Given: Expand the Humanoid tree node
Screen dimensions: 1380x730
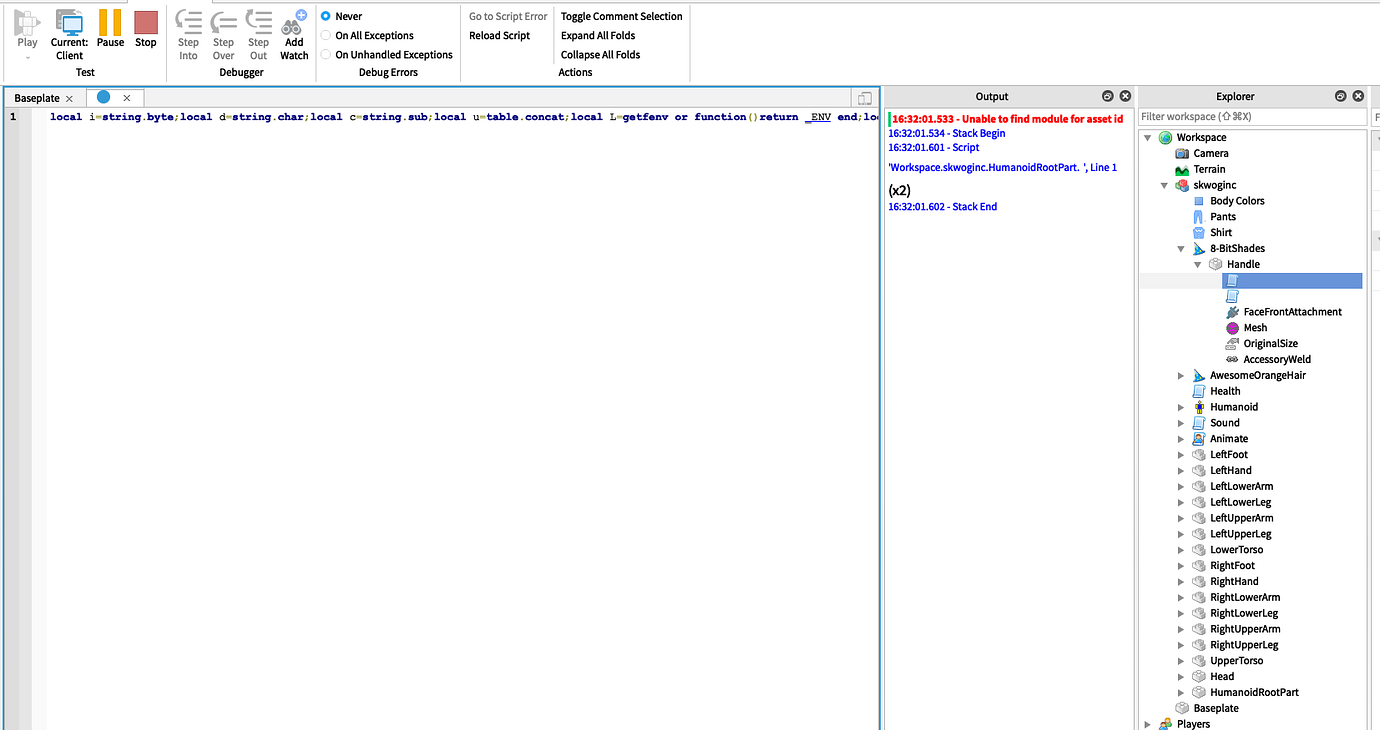Looking at the screenshot, I should pyautogui.click(x=1182, y=407).
